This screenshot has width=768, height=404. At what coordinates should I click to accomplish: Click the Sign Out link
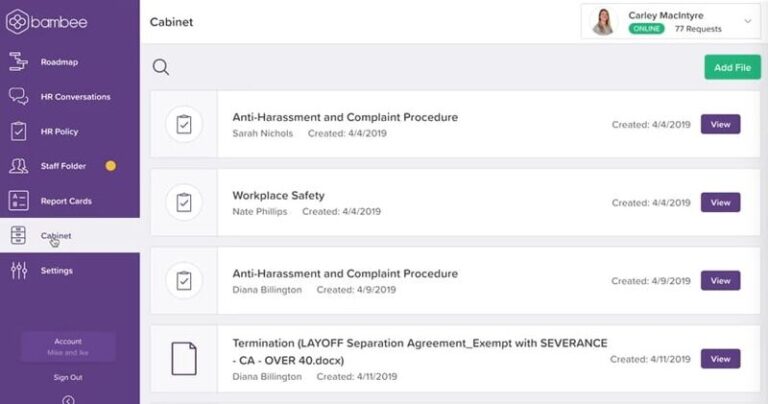point(68,377)
